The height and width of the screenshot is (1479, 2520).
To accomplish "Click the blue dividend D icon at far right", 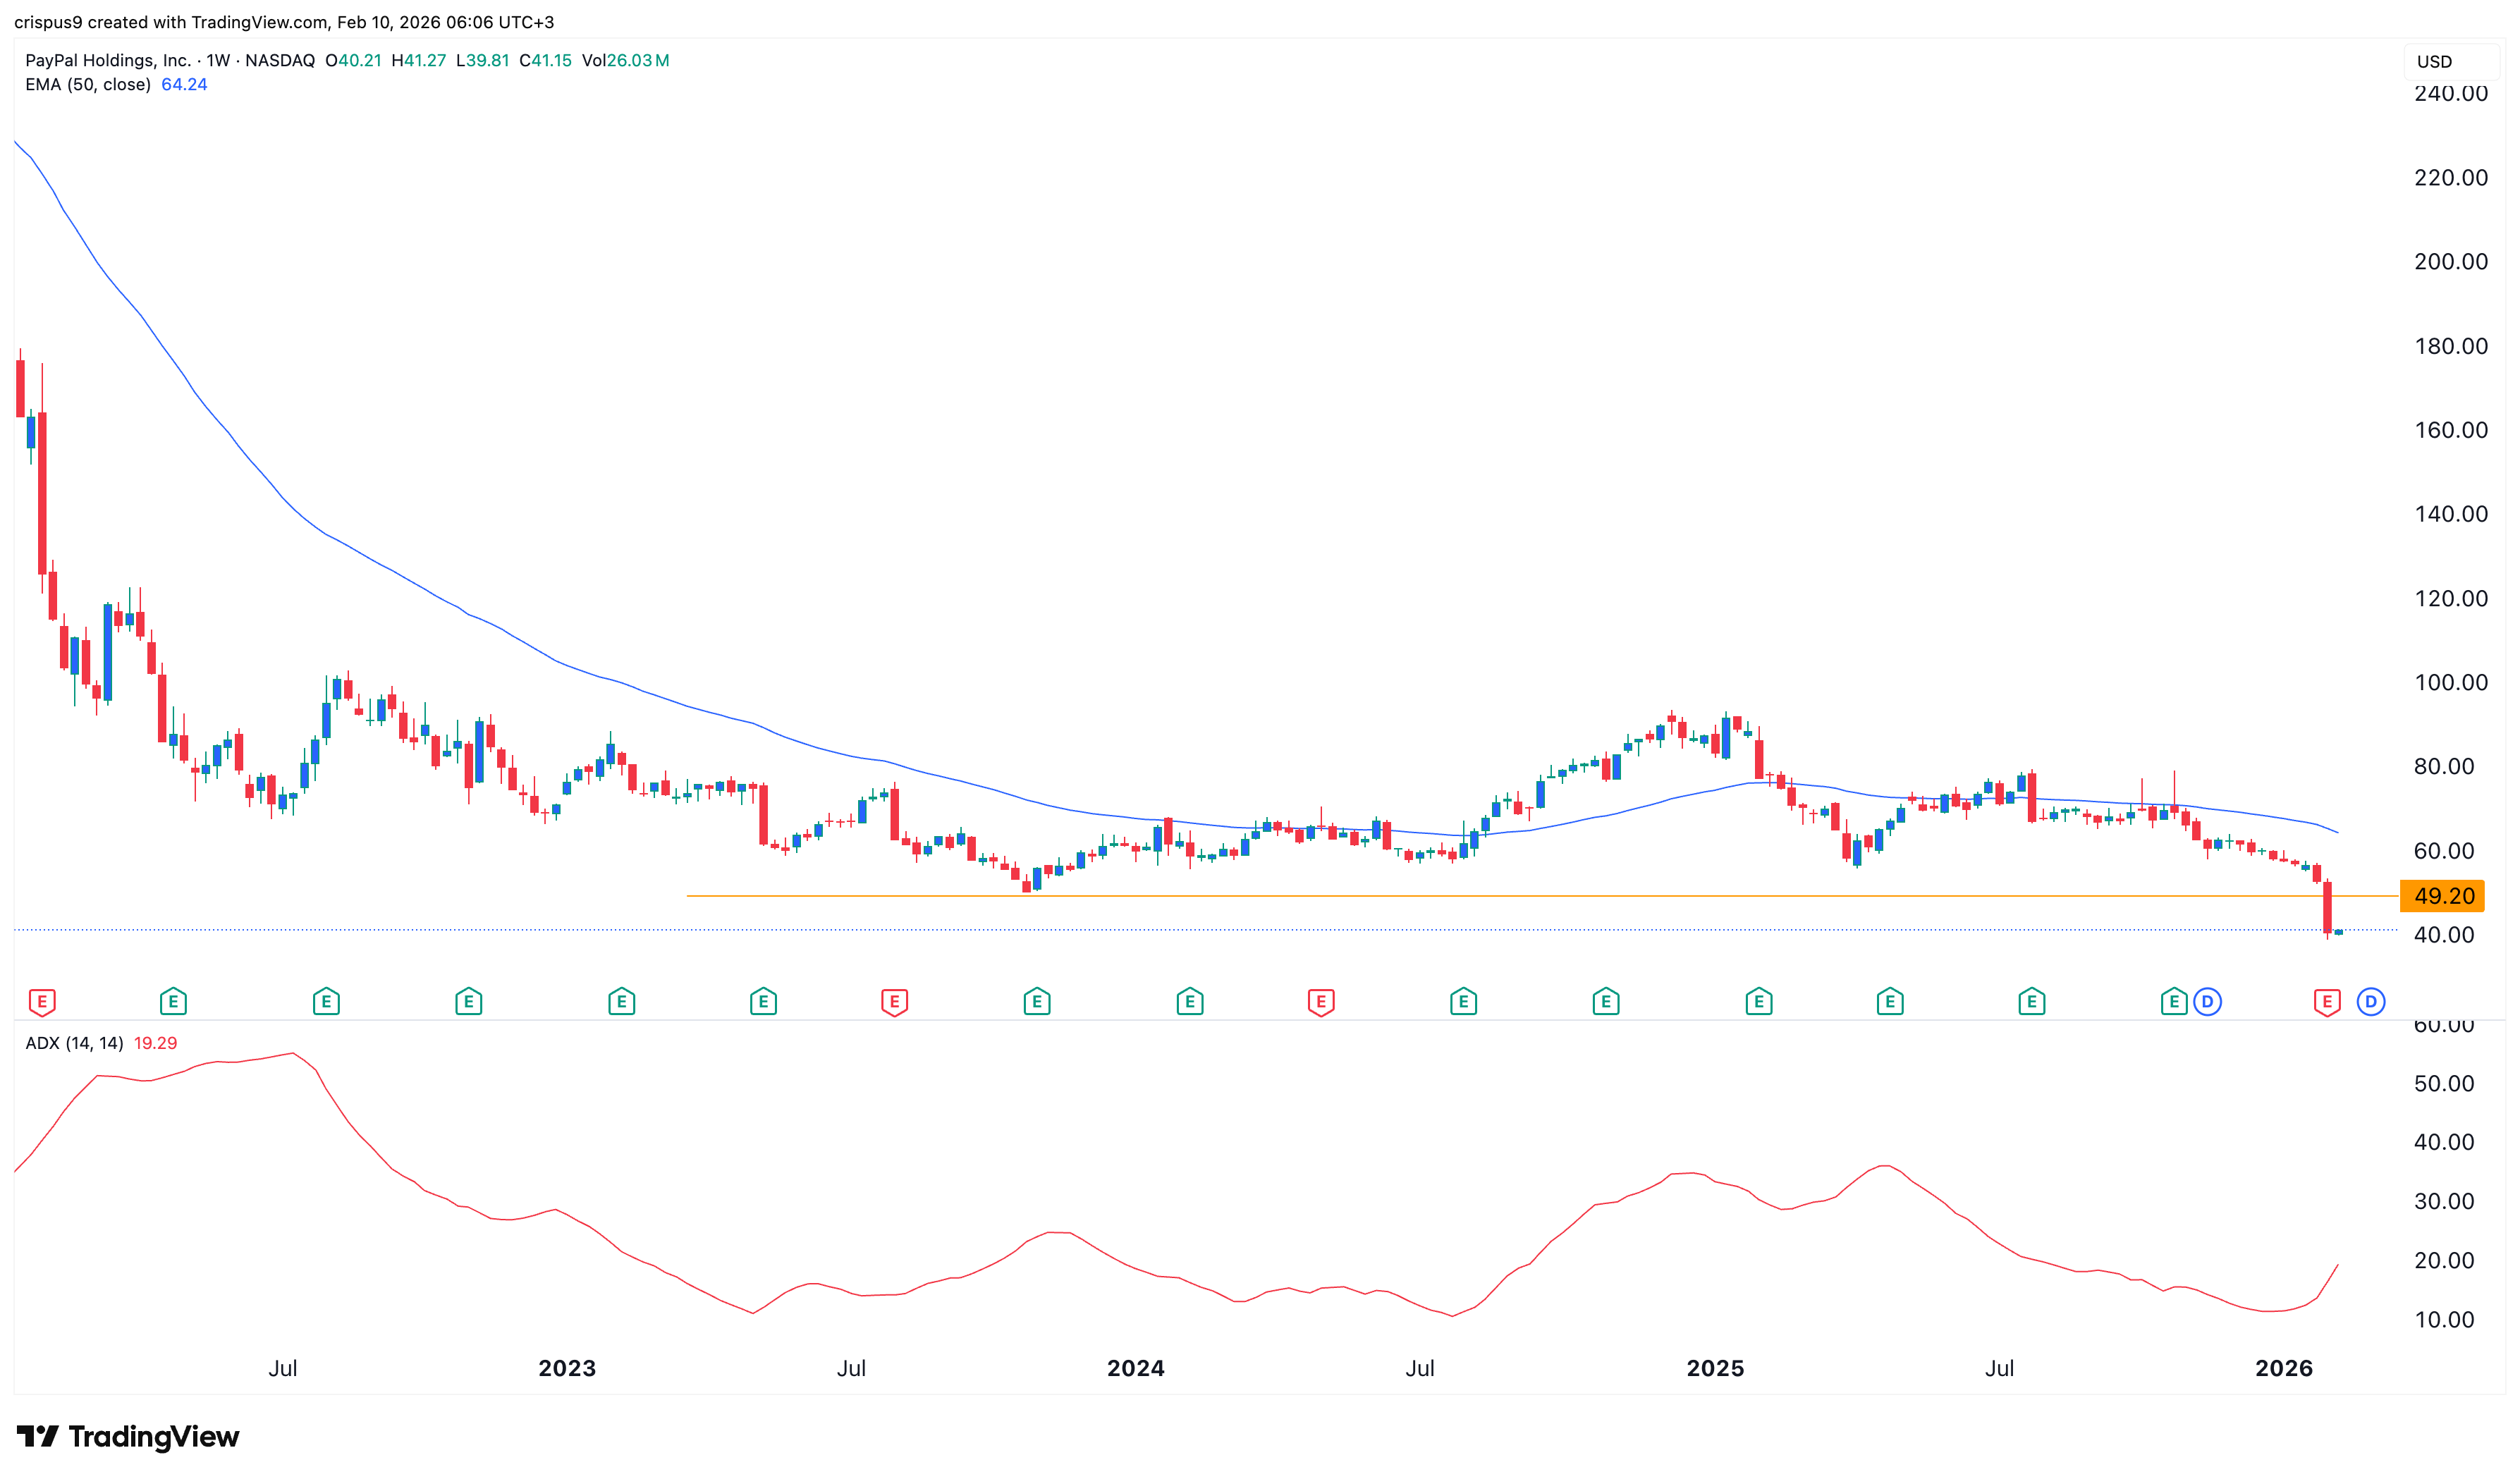I will coord(2370,1000).
